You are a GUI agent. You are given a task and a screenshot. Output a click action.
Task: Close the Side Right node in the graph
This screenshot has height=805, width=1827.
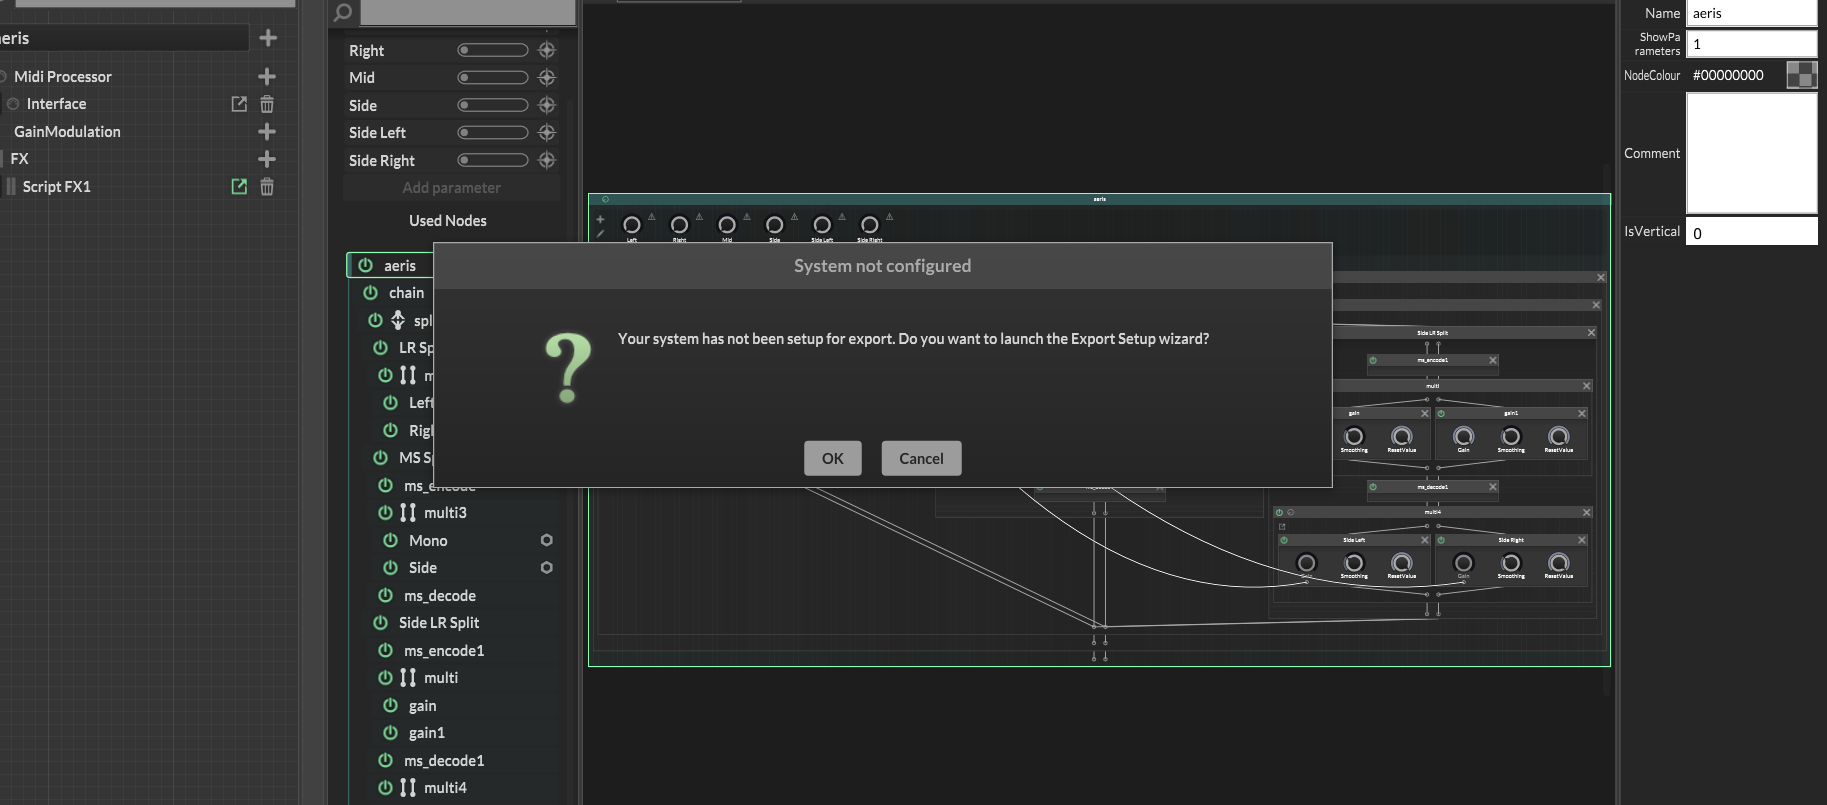pos(1582,540)
